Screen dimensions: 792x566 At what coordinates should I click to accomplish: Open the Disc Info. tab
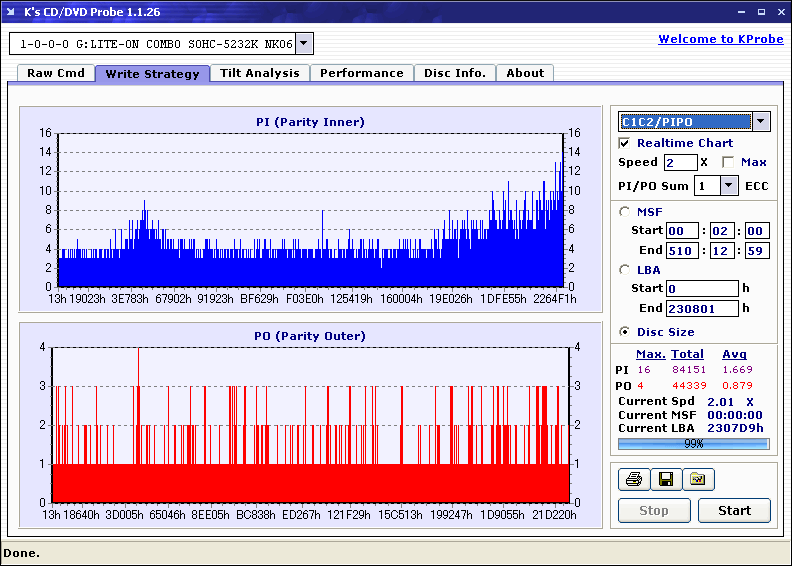tap(455, 73)
